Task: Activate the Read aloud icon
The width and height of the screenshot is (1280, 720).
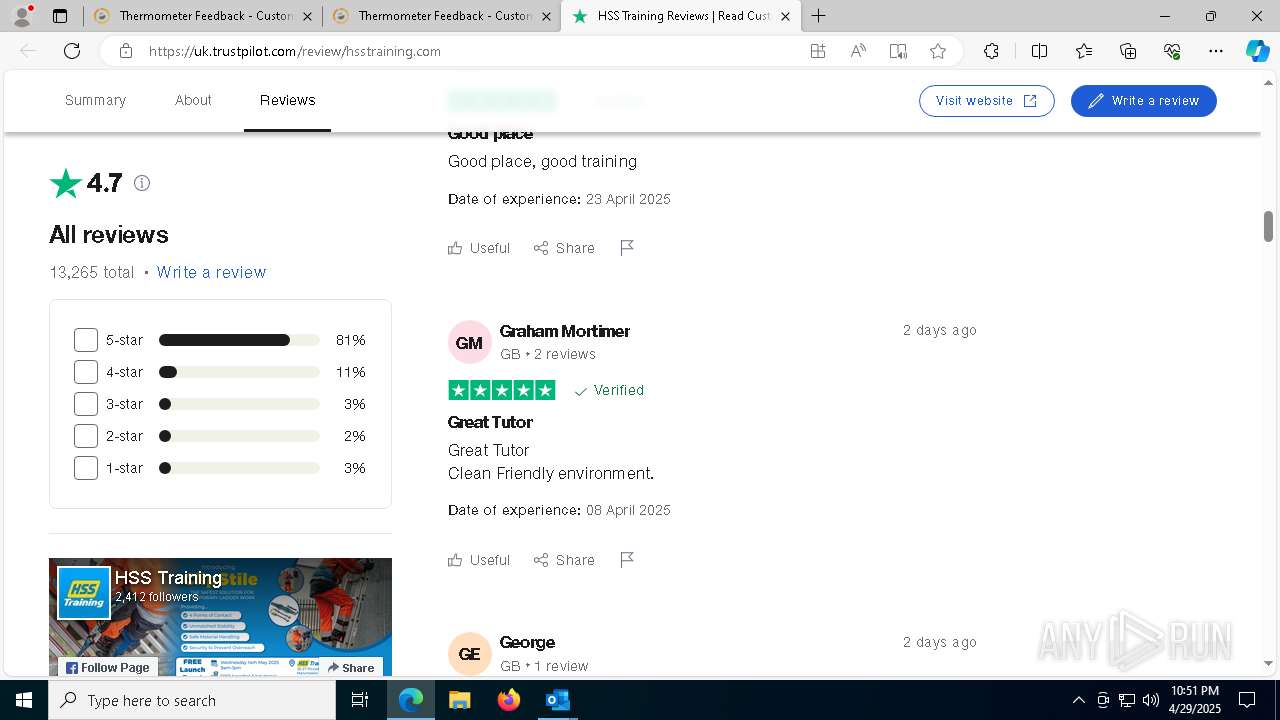Action: [x=858, y=51]
